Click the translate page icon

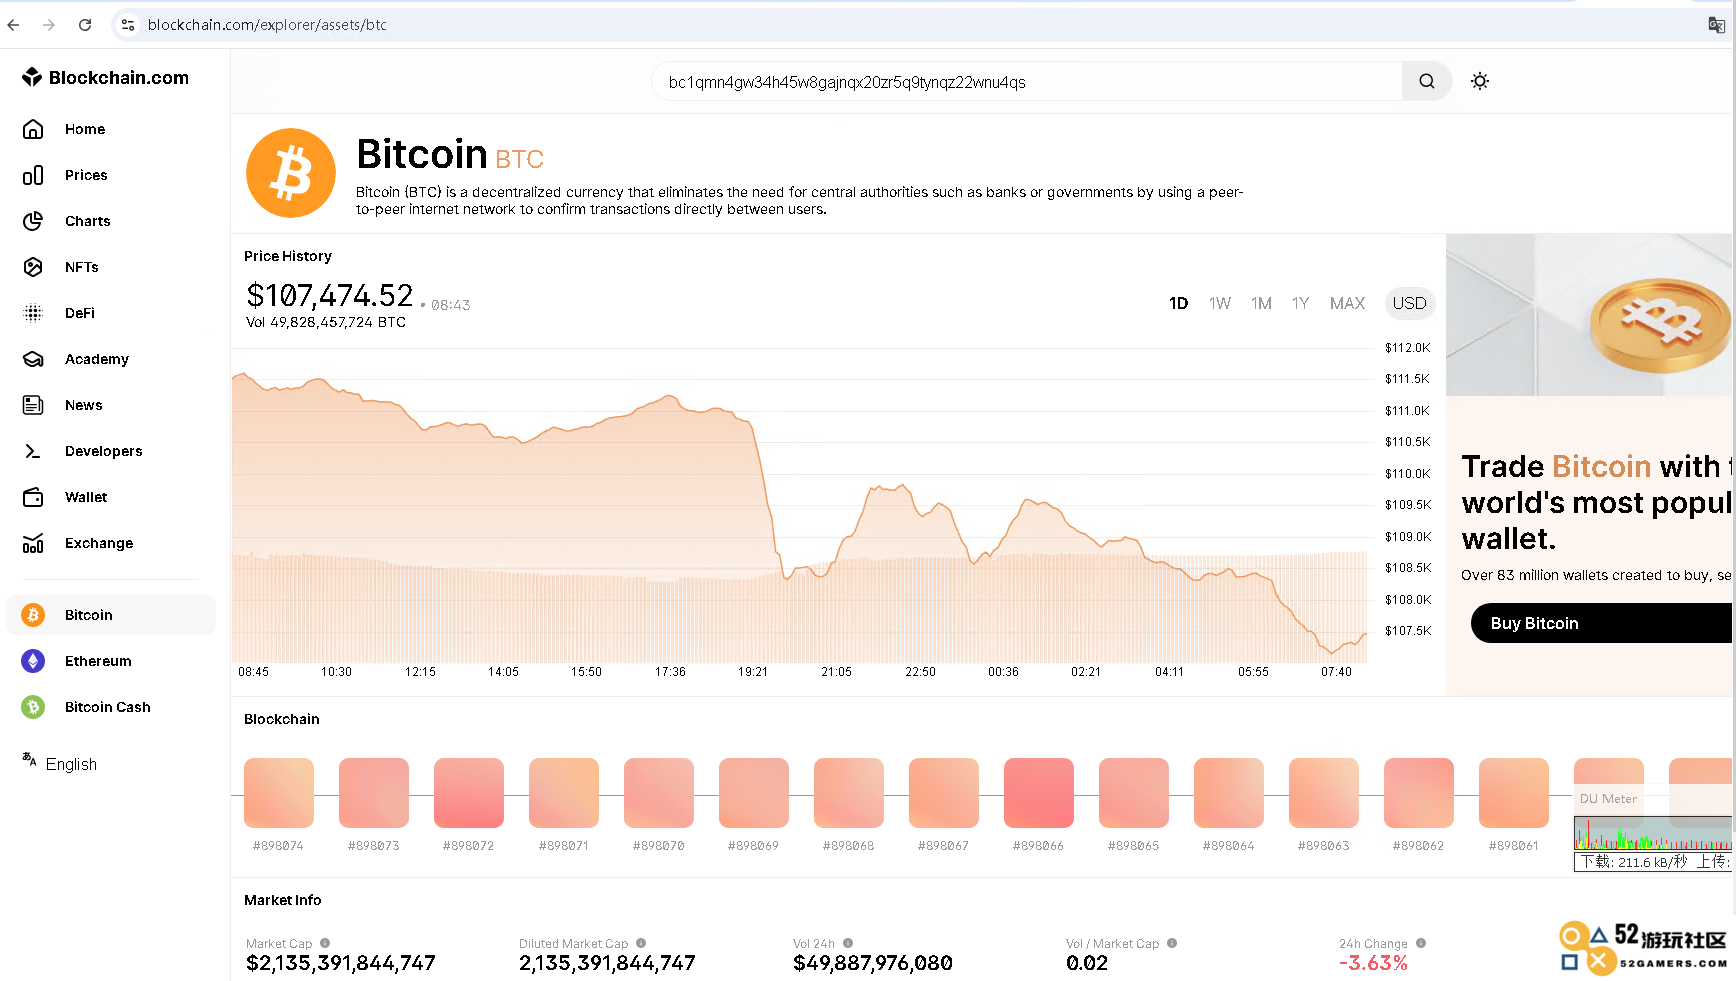(x=1716, y=25)
